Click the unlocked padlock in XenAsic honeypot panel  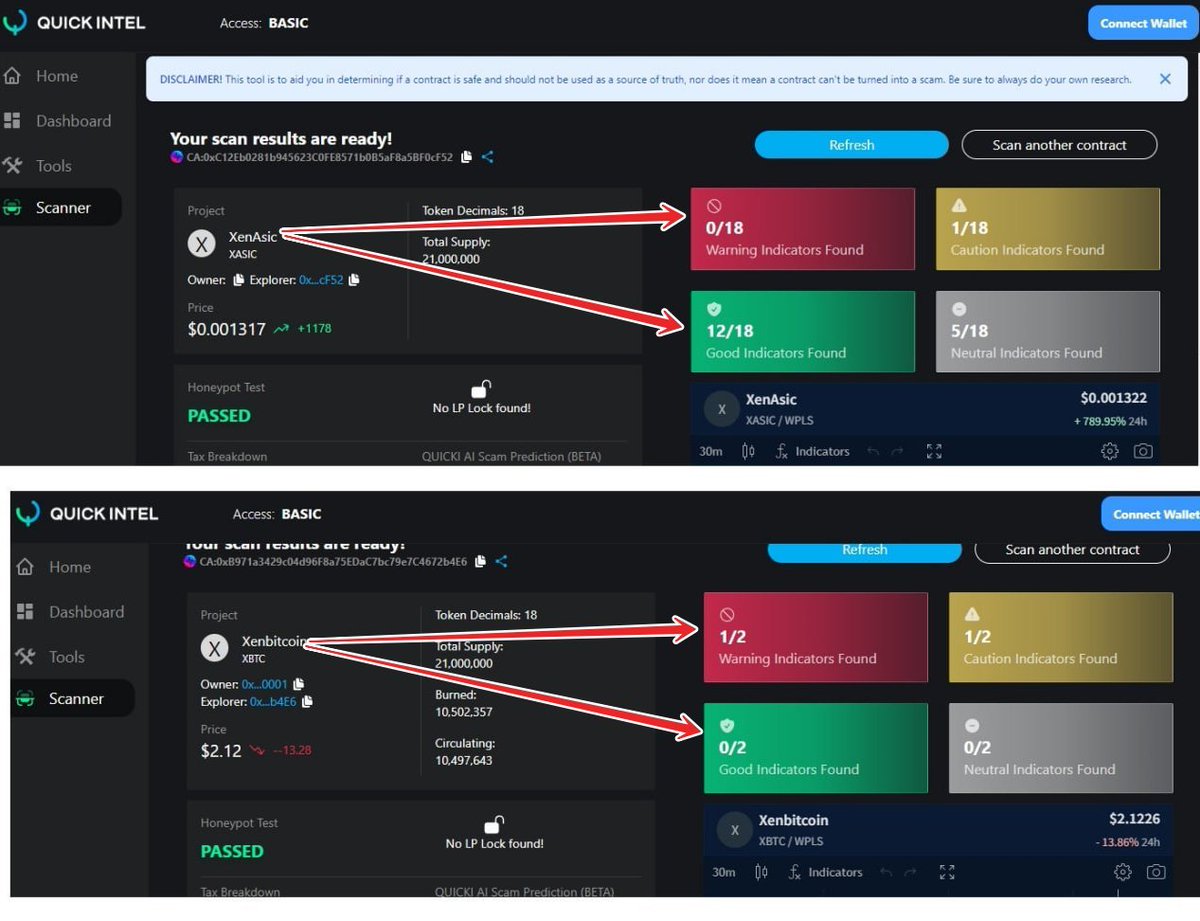coord(481,389)
